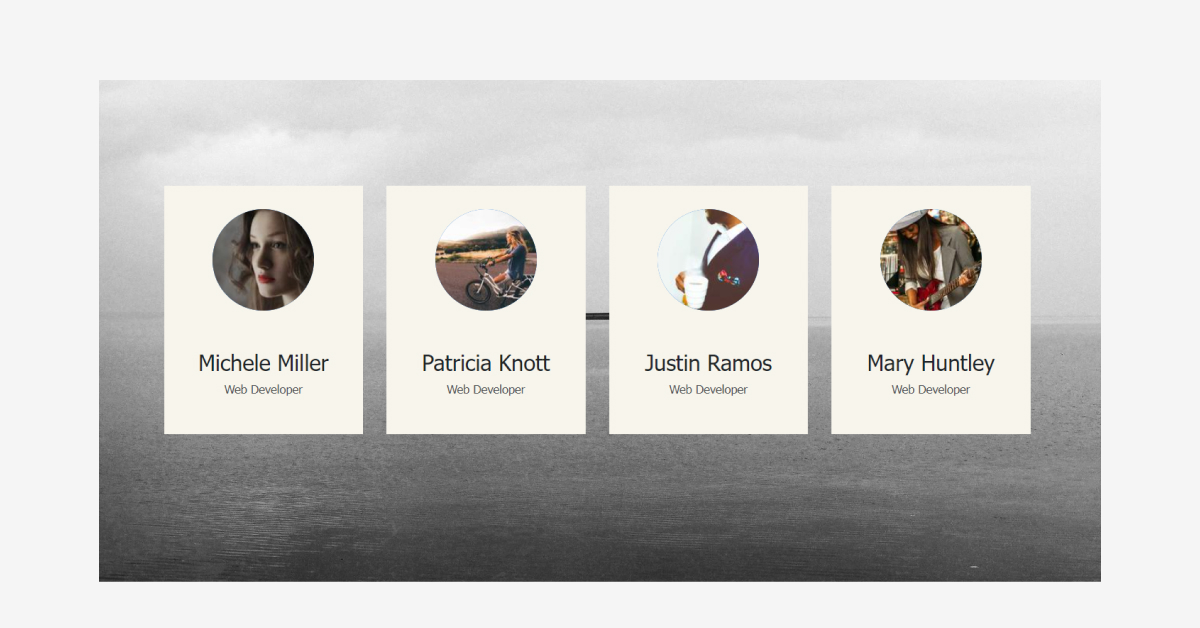Click the avatar of the man holding coffee
Viewport: 1200px width, 628px height.
(708, 260)
